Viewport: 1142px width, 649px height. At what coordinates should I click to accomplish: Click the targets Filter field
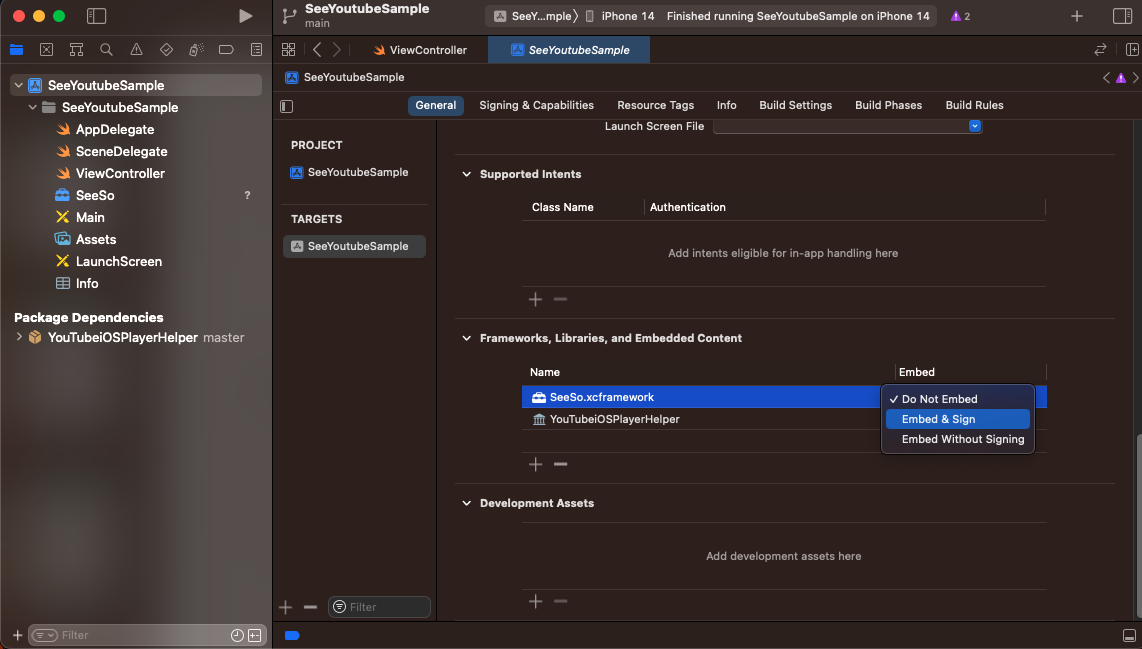click(379, 607)
